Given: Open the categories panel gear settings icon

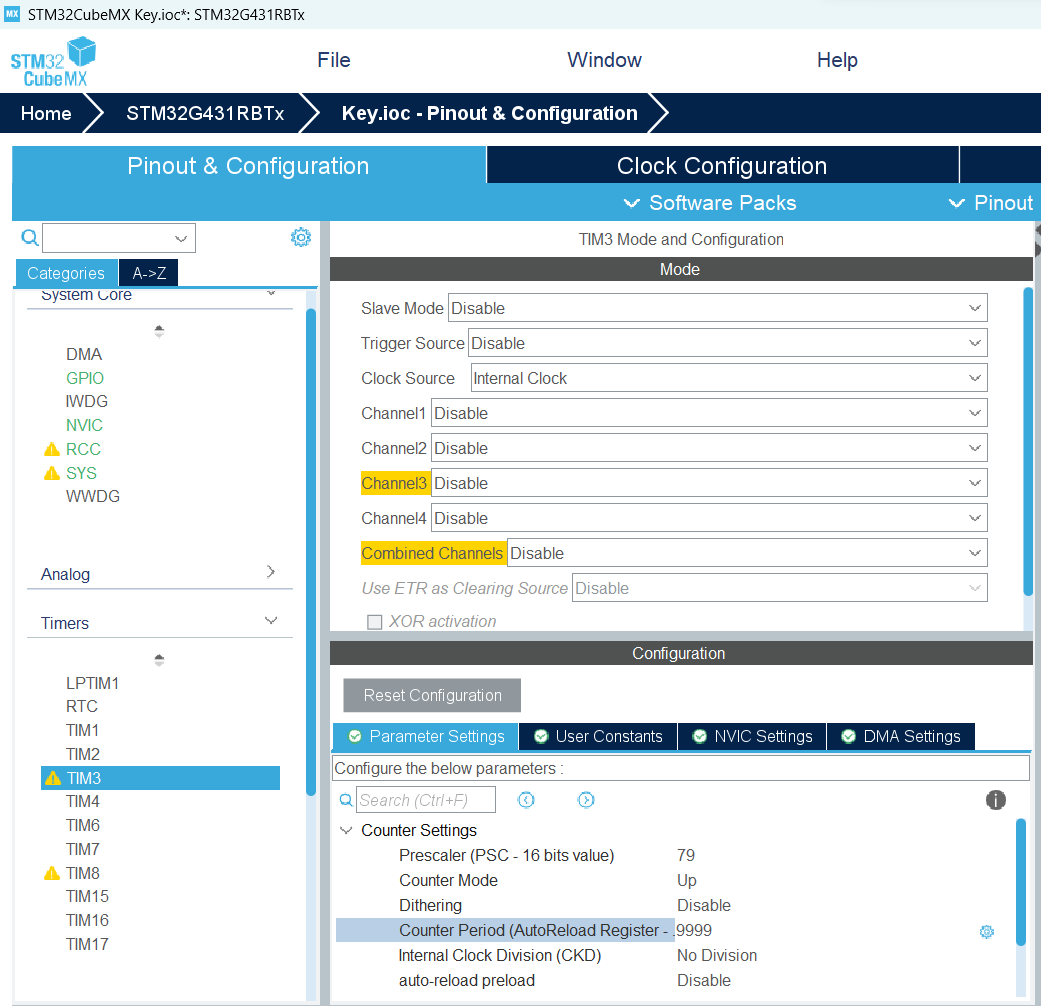Looking at the screenshot, I should pyautogui.click(x=301, y=237).
